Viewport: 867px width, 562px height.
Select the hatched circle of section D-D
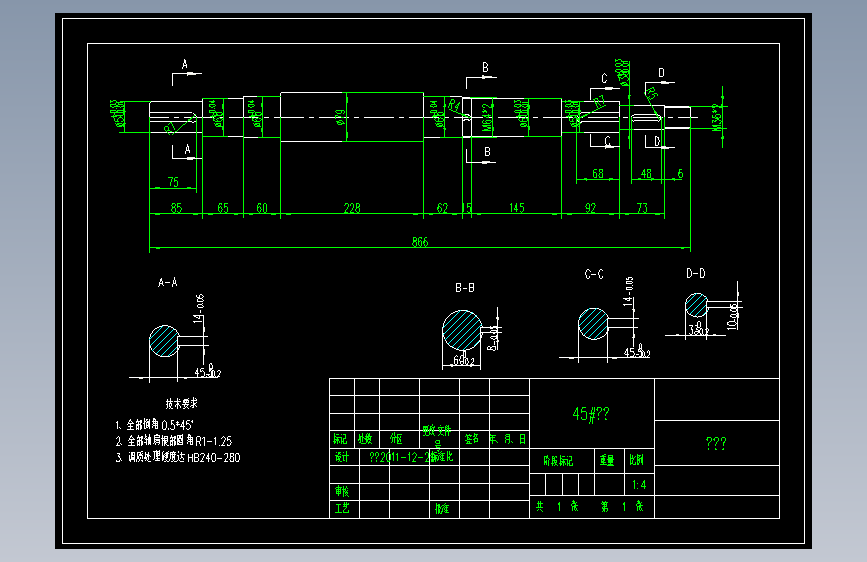click(x=696, y=305)
